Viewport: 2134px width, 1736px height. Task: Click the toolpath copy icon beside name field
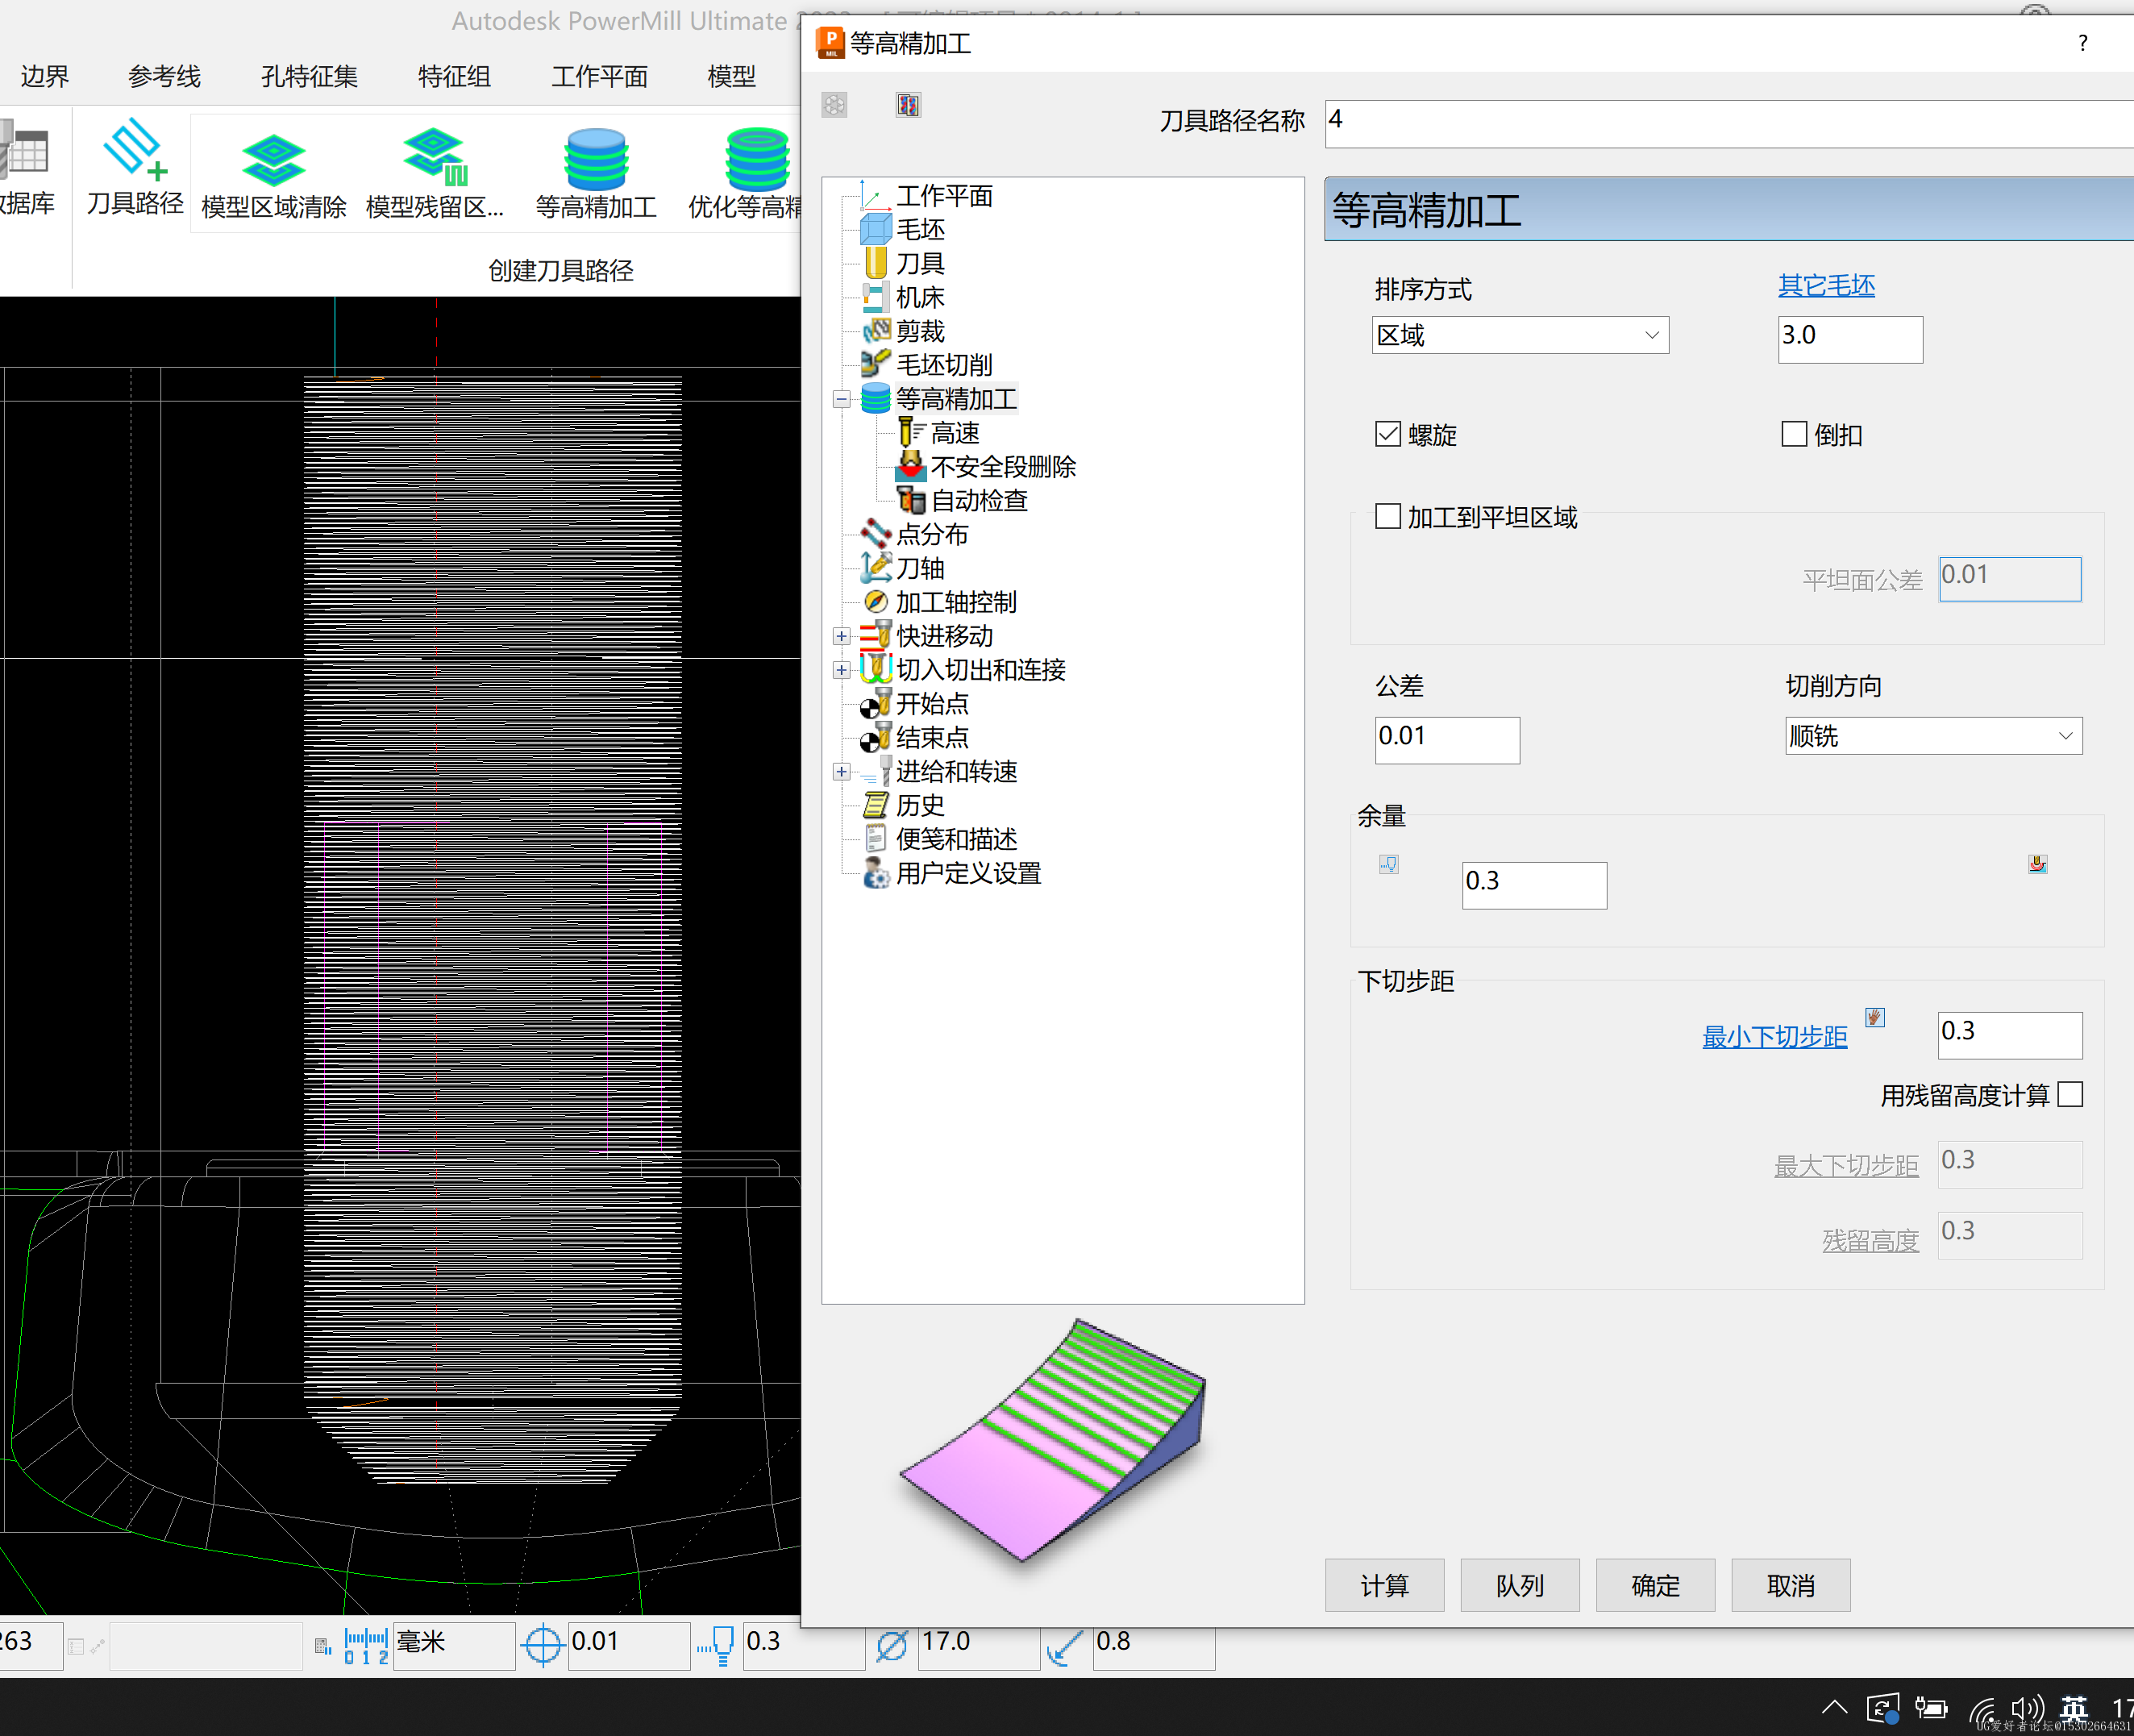click(x=908, y=105)
